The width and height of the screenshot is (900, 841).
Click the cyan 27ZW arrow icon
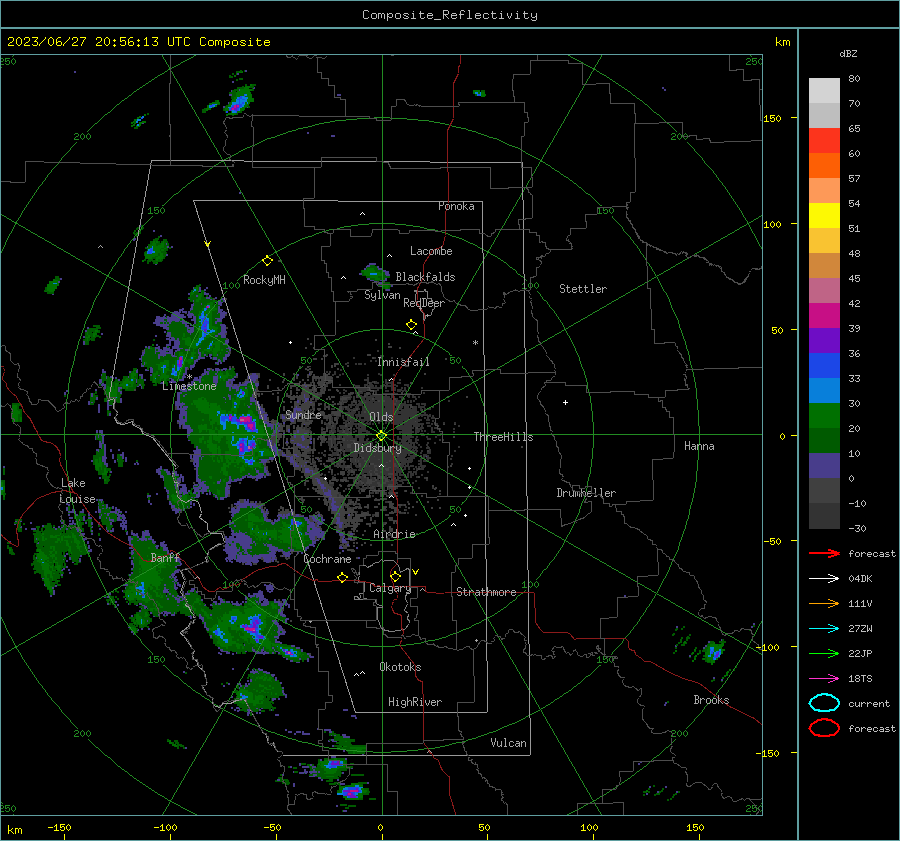click(824, 629)
